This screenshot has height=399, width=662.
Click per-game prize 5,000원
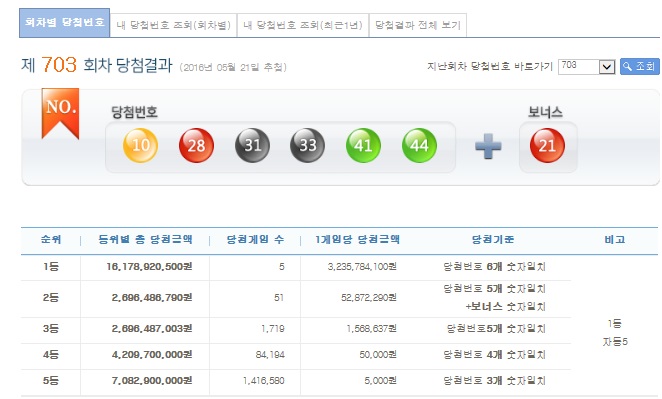(x=380, y=381)
